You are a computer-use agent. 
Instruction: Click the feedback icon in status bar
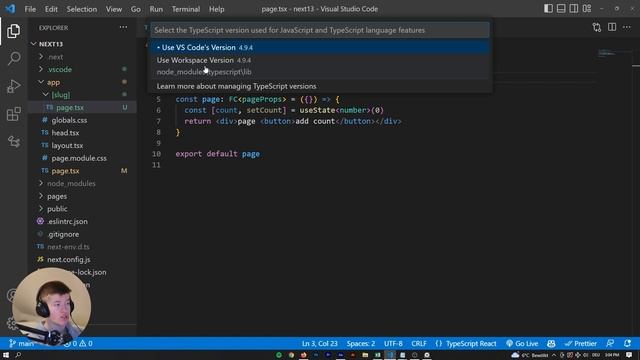[x=610, y=344]
